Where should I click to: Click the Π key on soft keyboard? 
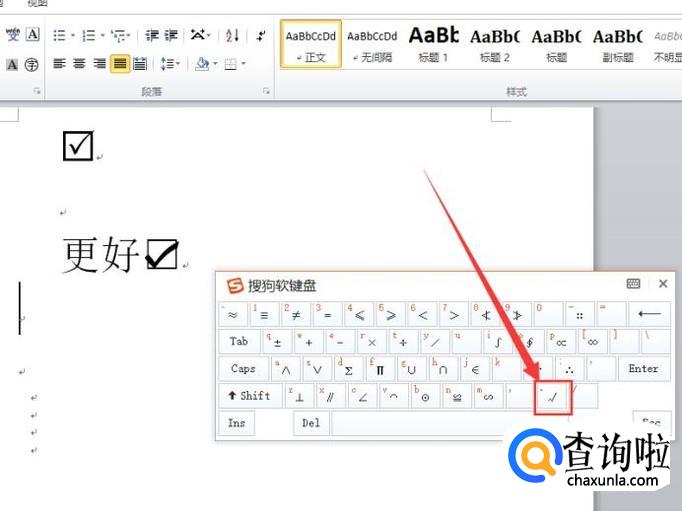click(380, 369)
